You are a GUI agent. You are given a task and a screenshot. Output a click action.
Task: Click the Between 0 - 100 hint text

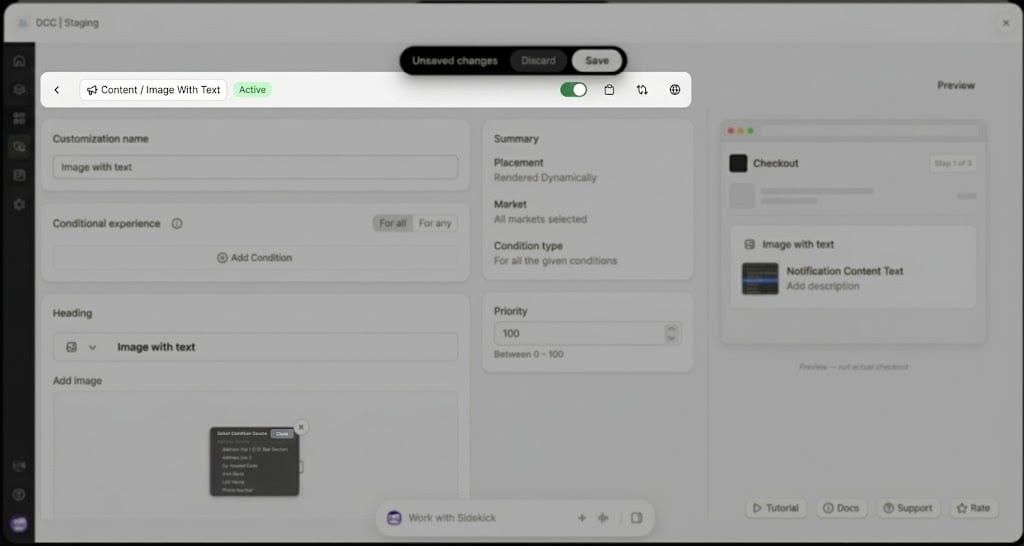(x=529, y=355)
